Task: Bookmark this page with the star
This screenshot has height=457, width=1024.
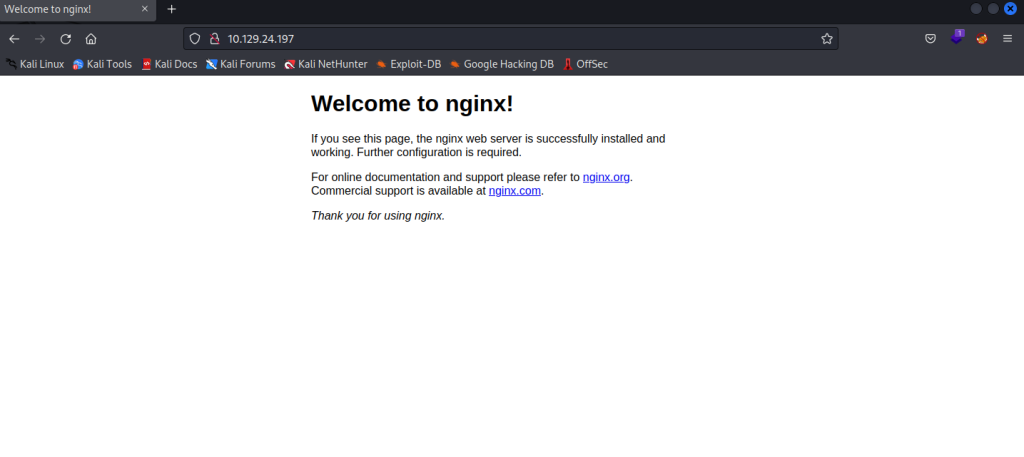Action: [x=826, y=39]
